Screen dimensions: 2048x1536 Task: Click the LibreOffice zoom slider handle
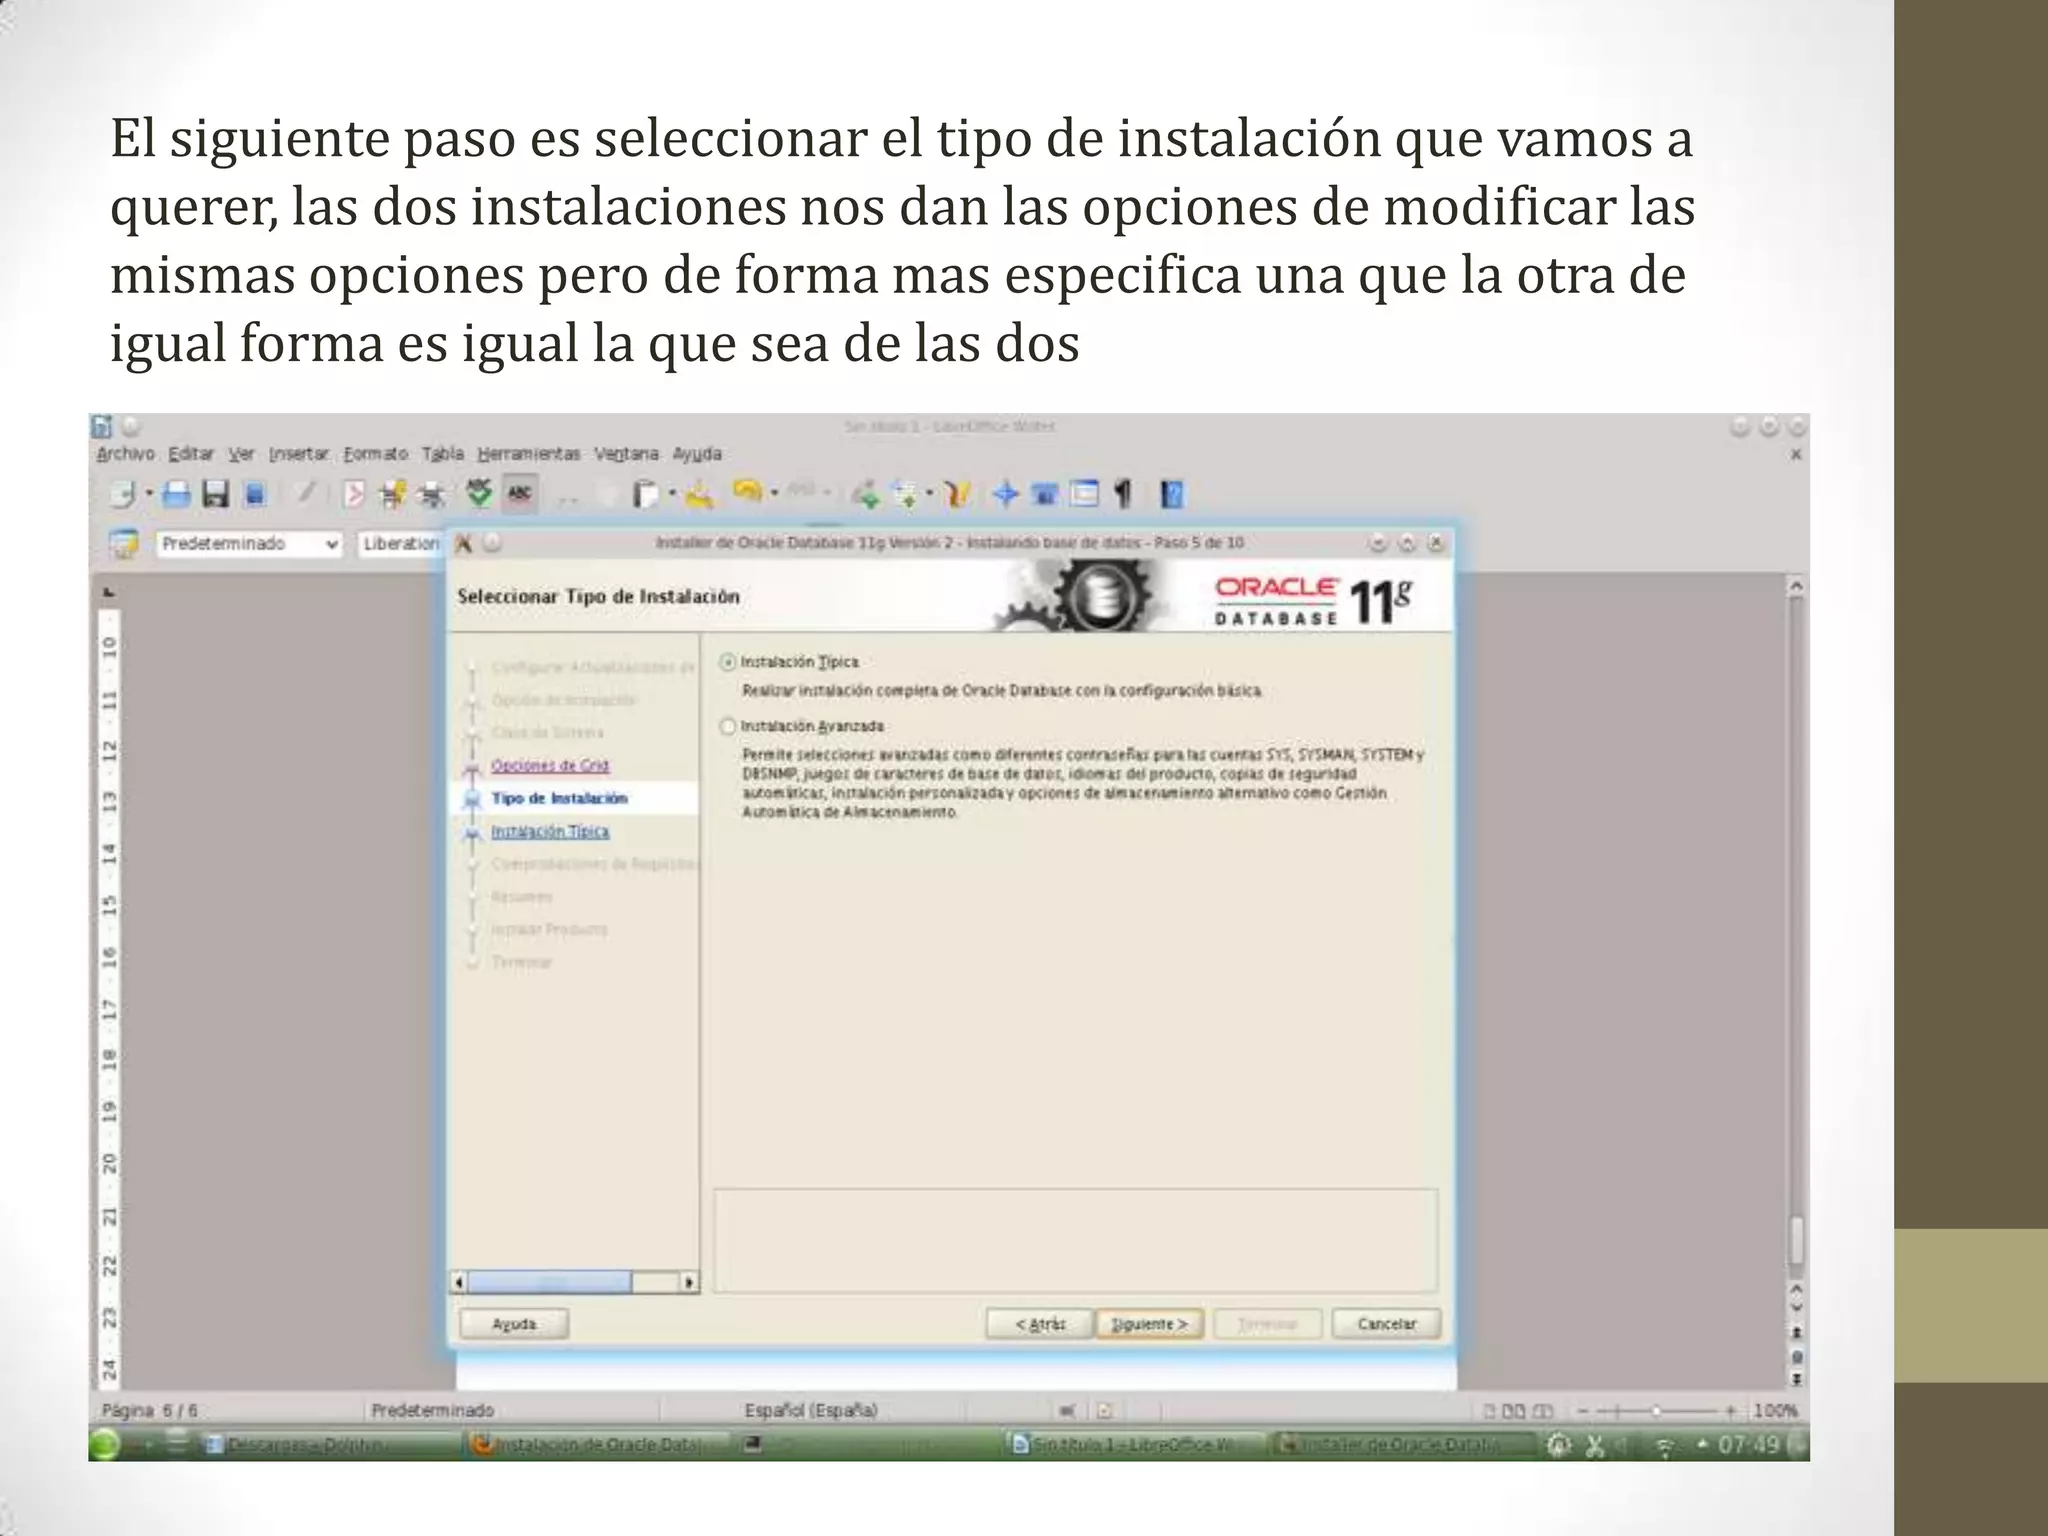point(1656,1411)
